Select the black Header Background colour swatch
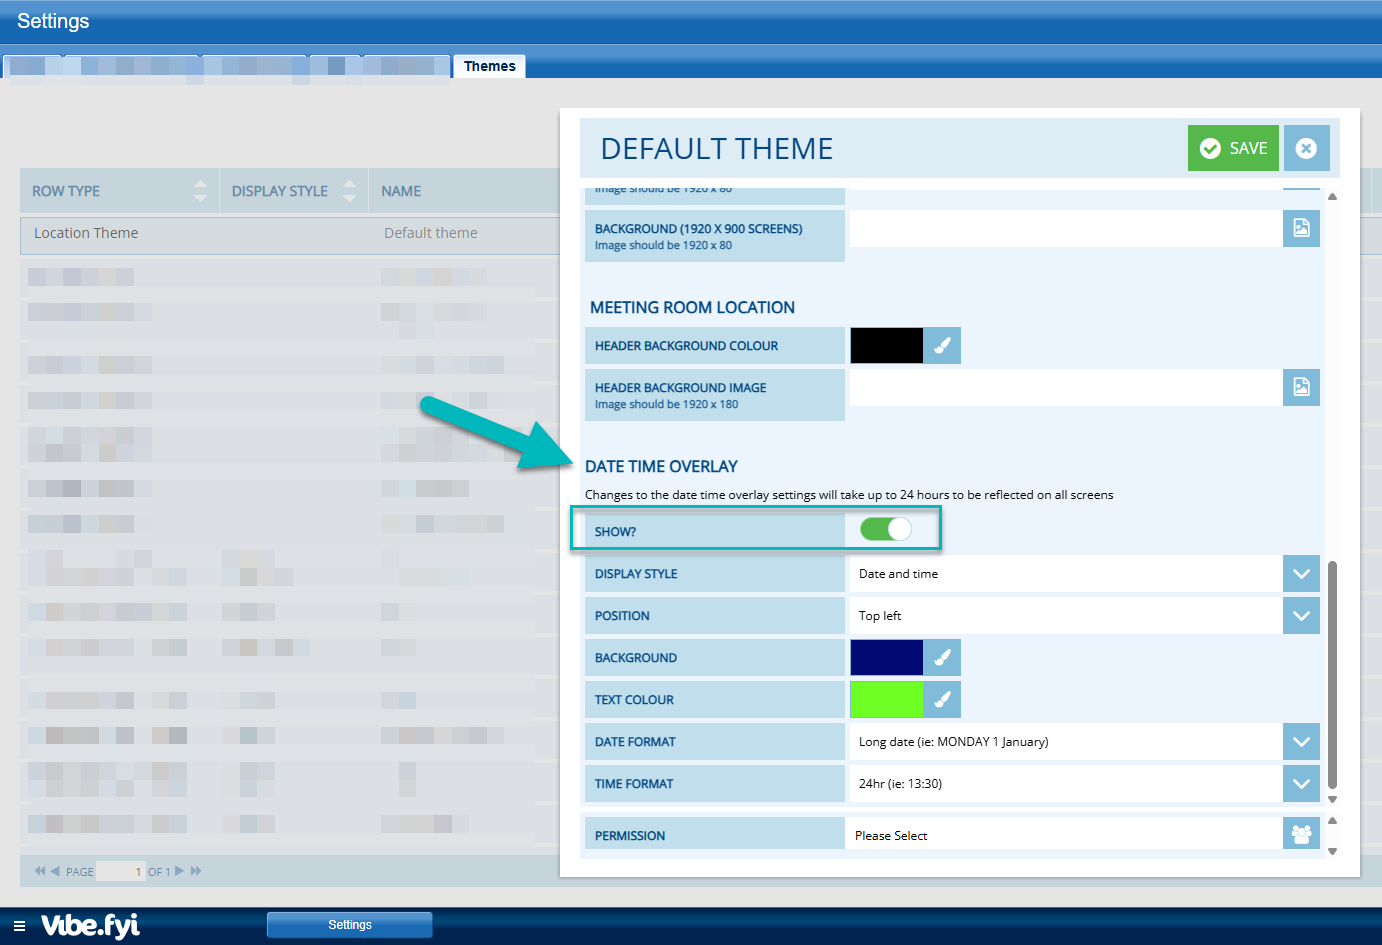This screenshot has height=945, width=1382. pos(886,346)
